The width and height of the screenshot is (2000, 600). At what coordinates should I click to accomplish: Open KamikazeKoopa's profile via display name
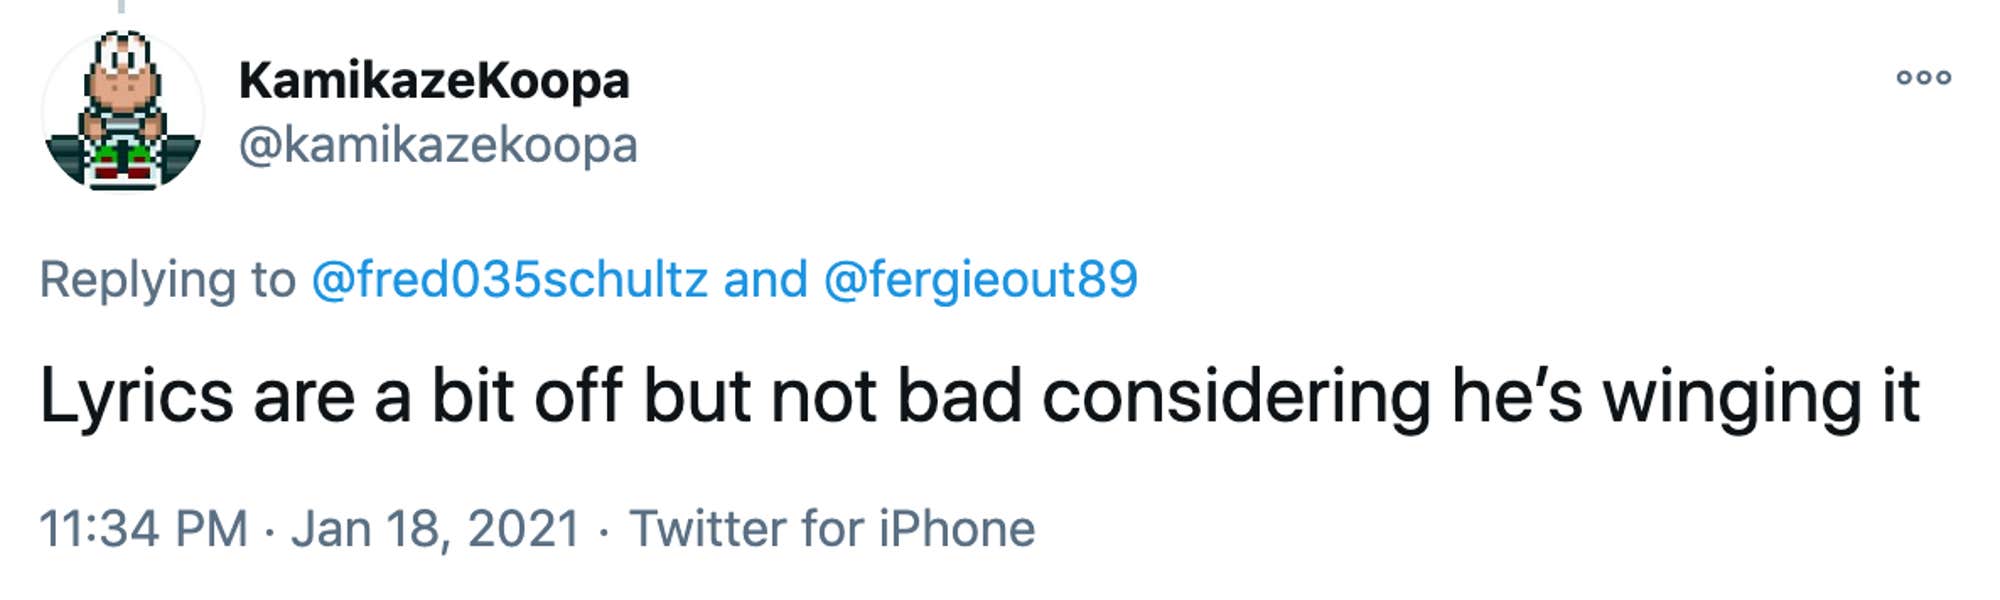tap(434, 80)
